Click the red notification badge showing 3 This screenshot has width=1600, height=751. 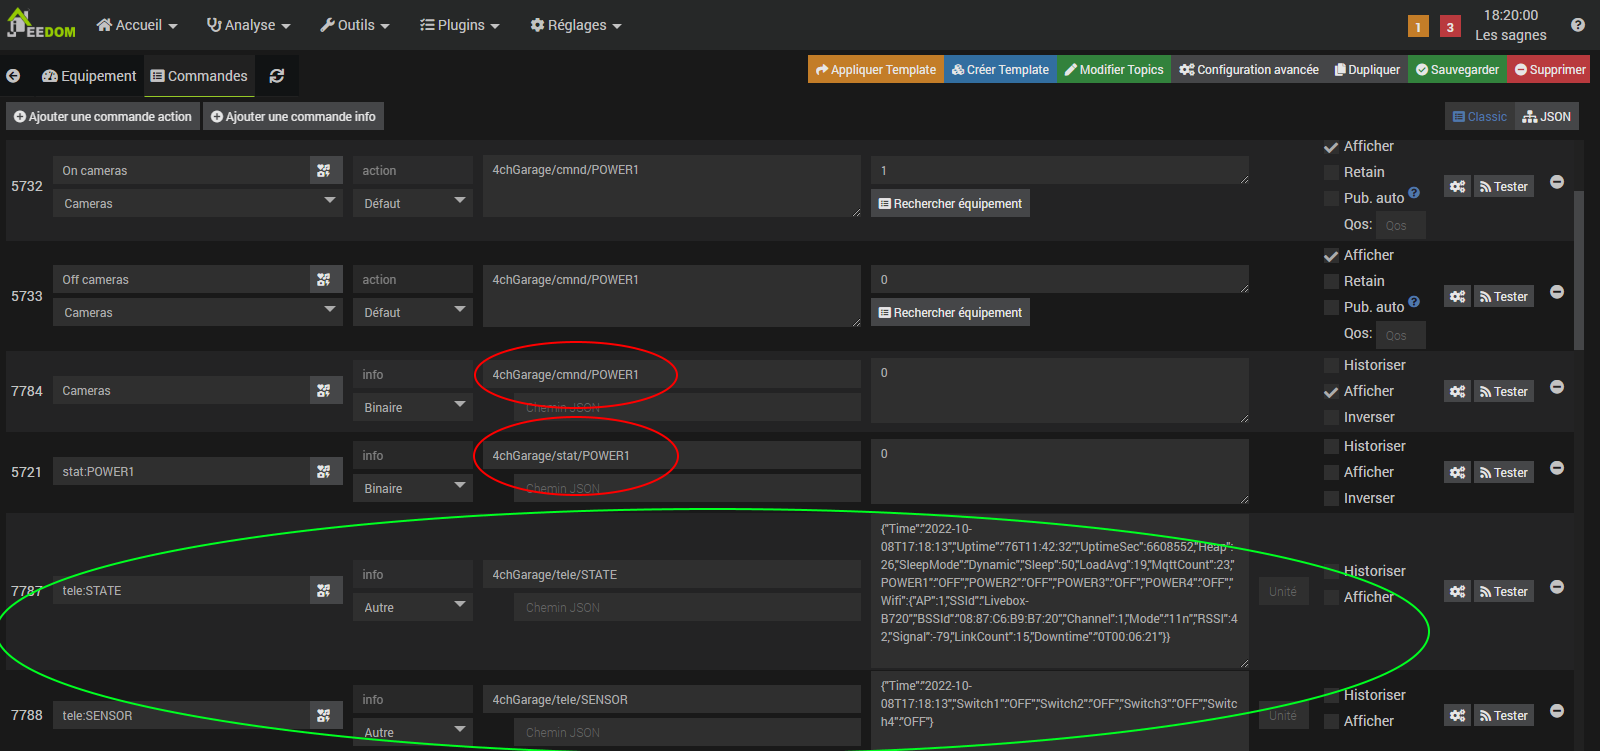point(1450,27)
